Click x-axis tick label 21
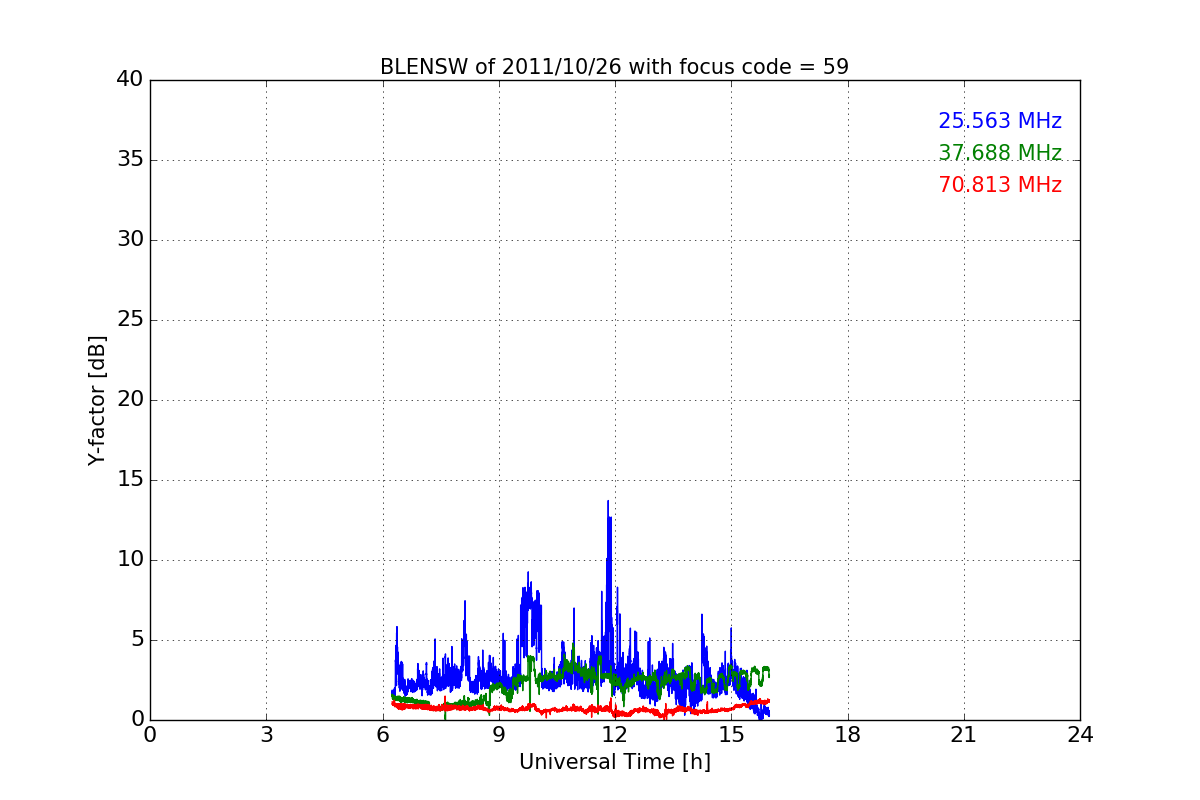The width and height of the screenshot is (1200, 800). pyautogui.click(x=964, y=735)
